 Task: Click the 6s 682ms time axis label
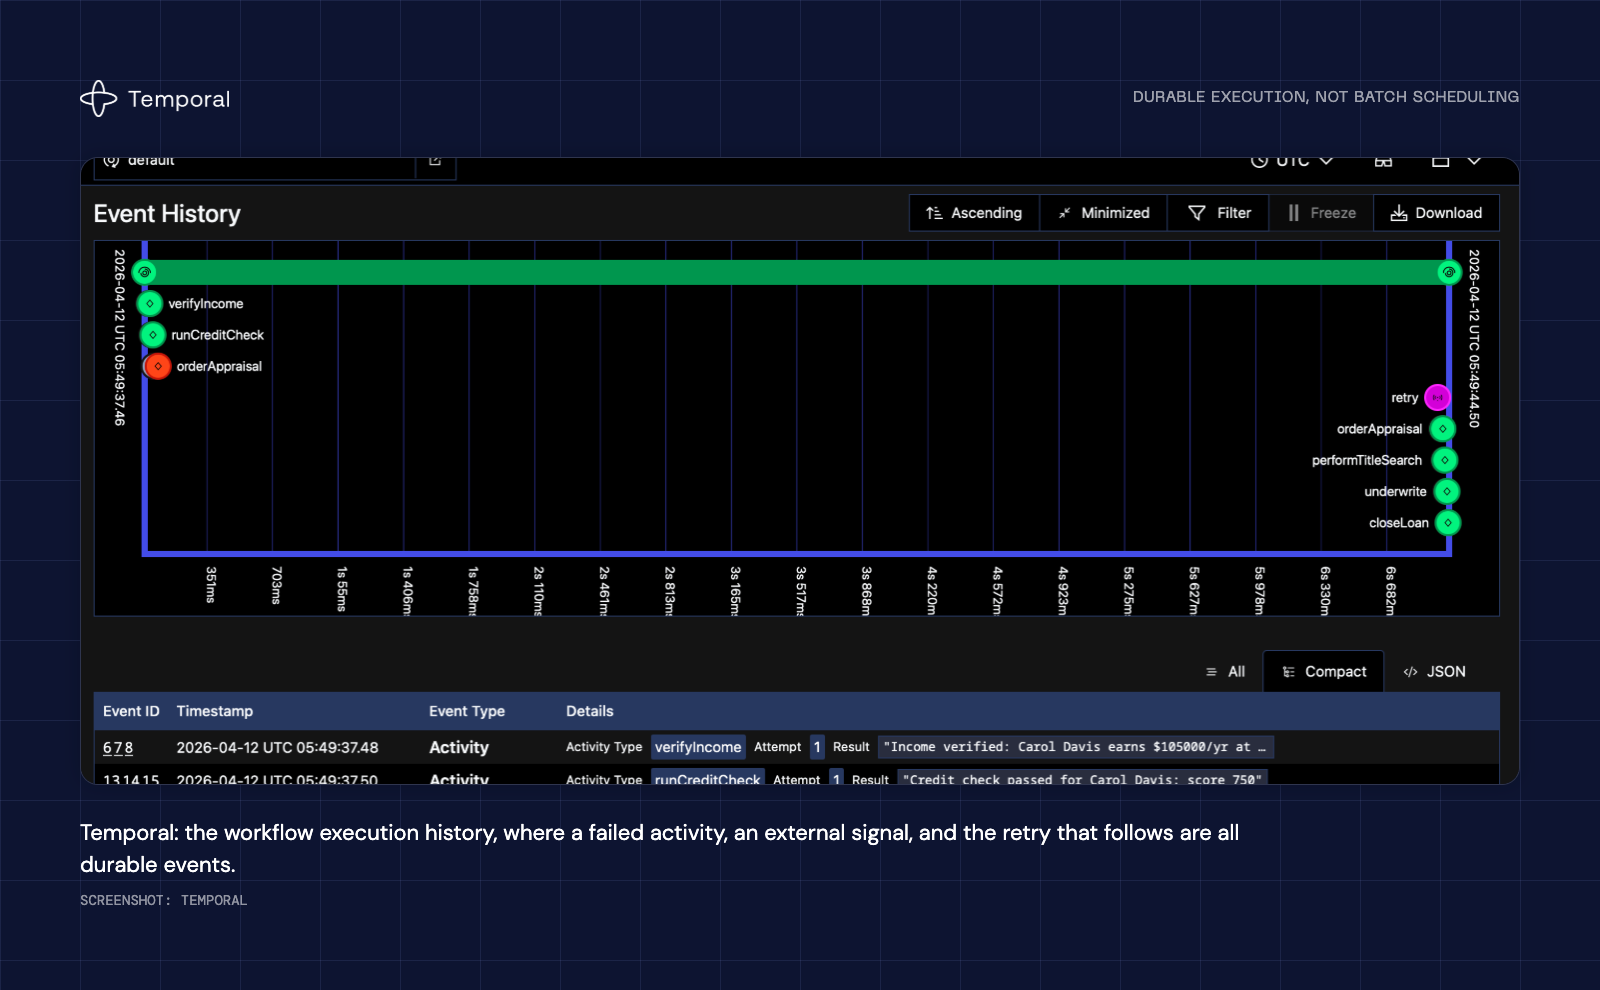(x=1391, y=591)
